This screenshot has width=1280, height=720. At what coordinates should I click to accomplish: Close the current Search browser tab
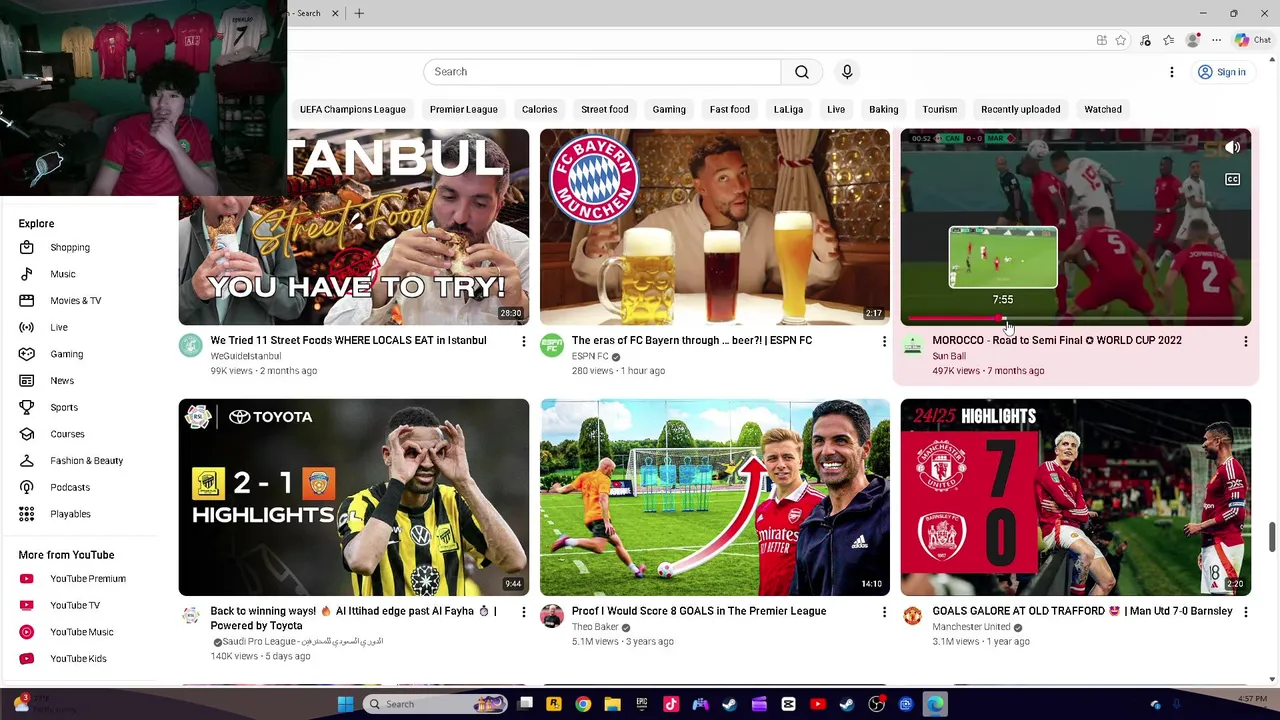pos(335,13)
